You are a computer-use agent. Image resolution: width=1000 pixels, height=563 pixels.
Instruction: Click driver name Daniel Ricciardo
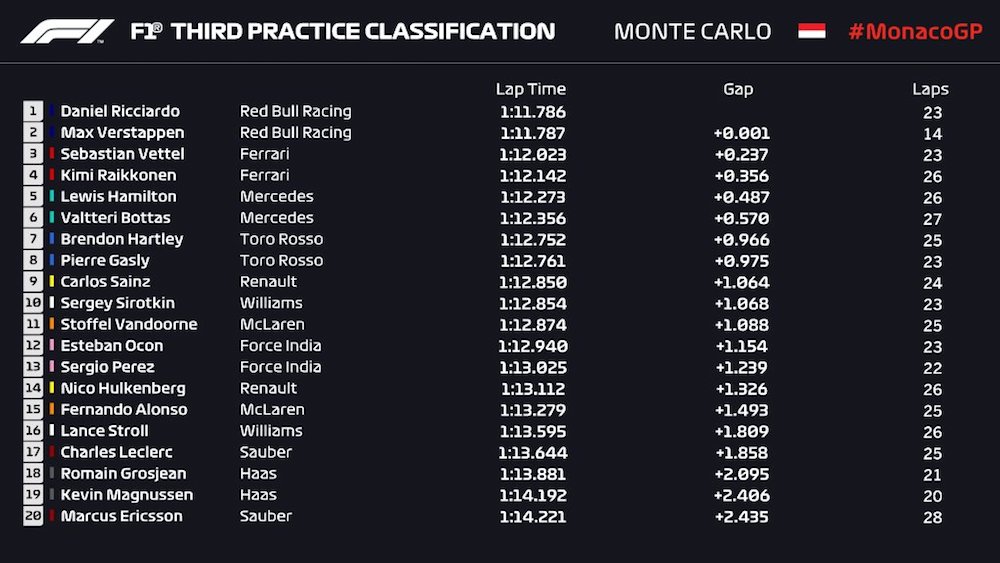tap(120, 111)
